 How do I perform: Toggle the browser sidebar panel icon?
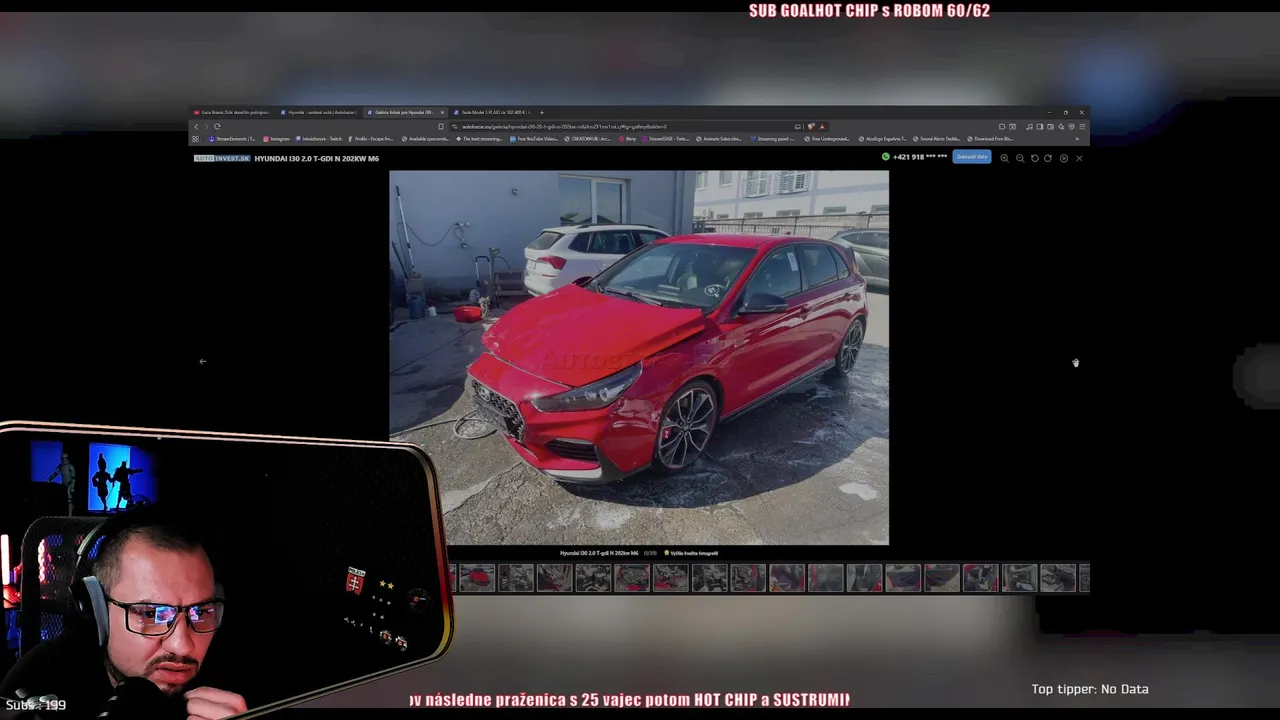pyautogui.click(x=1040, y=127)
